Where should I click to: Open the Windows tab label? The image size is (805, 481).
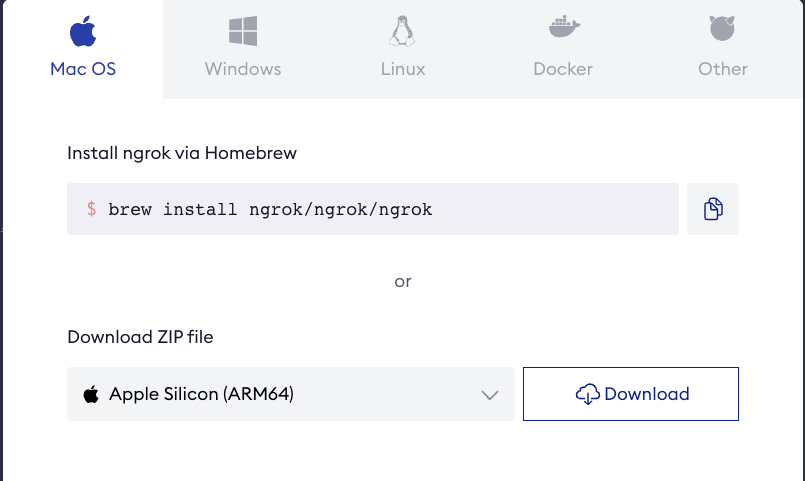[243, 69]
